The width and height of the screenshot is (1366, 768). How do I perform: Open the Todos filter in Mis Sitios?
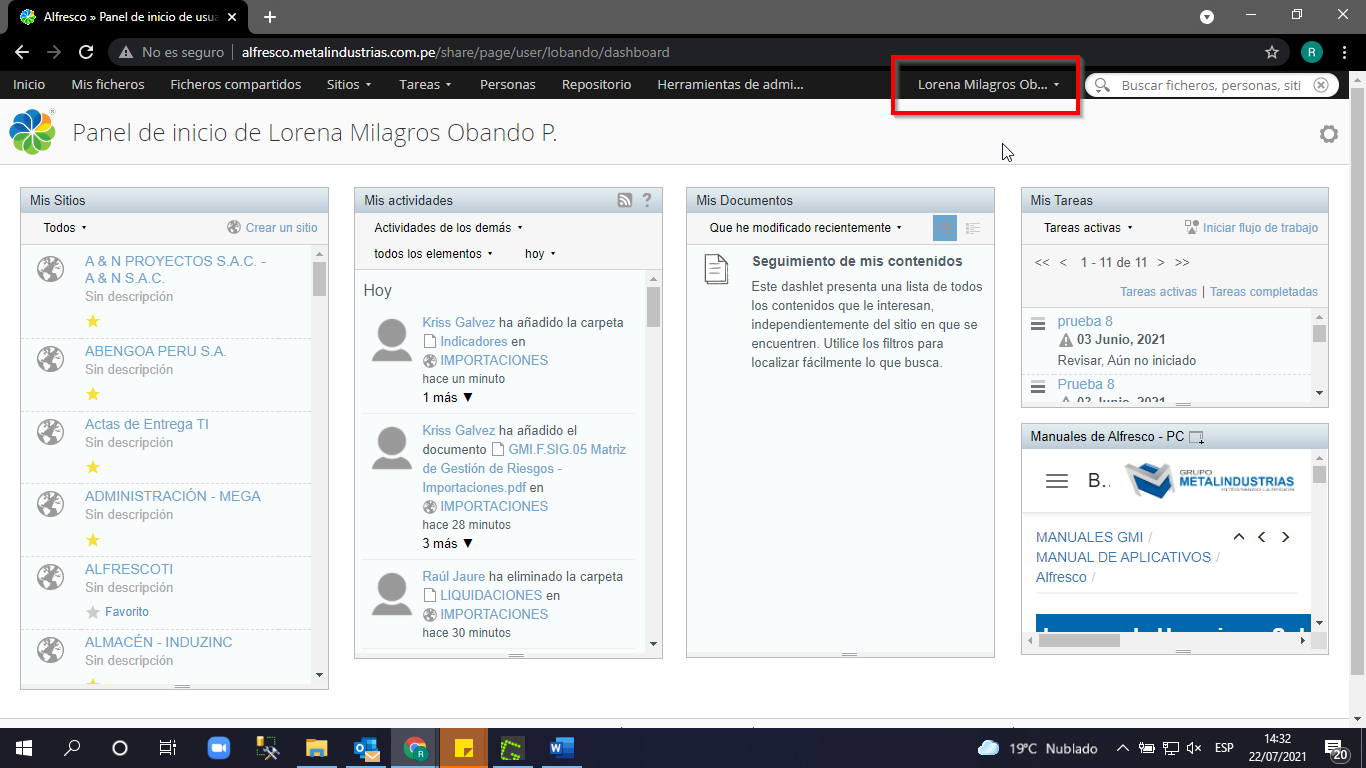pos(65,228)
